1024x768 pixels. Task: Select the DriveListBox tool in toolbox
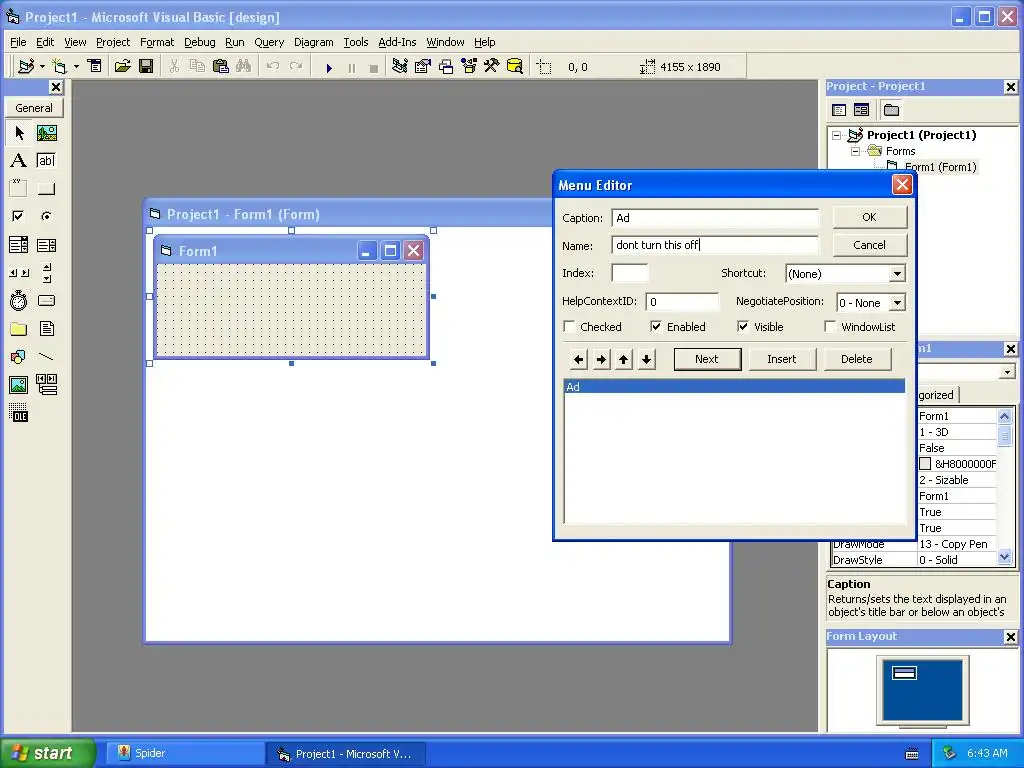coord(46,300)
